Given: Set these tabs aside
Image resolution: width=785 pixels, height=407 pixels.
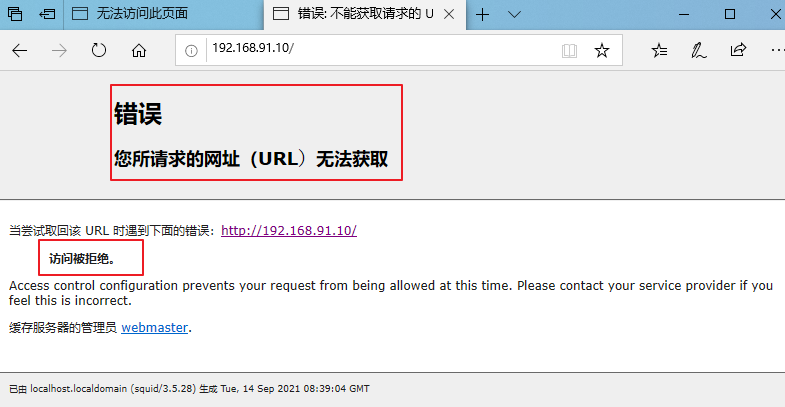Looking at the screenshot, I should pyautogui.click(x=47, y=14).
